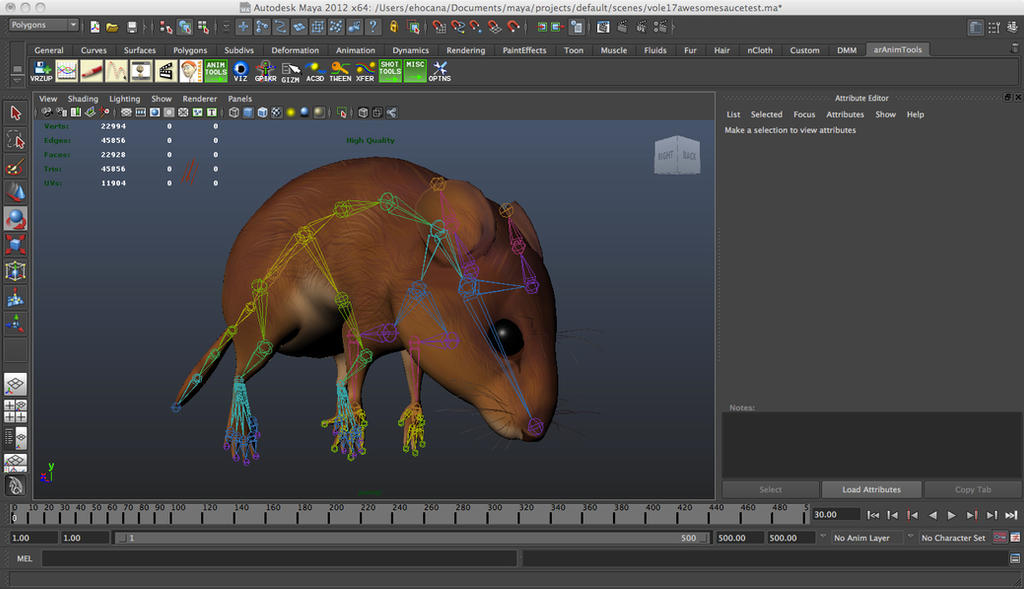Click the GIZM shelf icon
Screen dimensions: 1024x589
(290, 71)
